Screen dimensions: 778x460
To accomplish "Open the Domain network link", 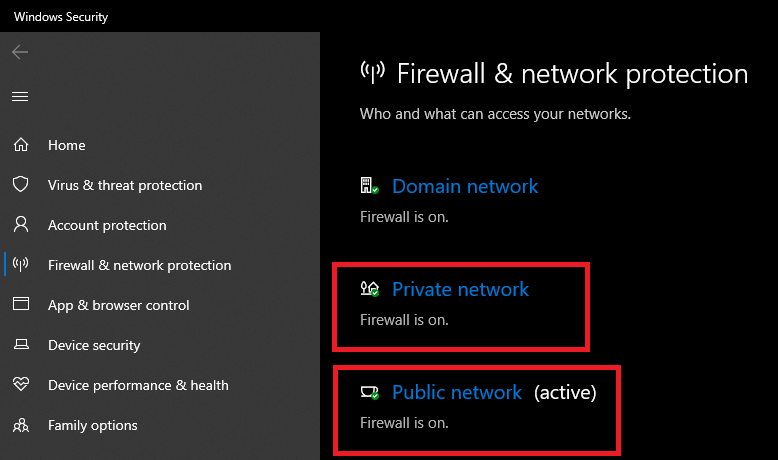I will coord(465,186).
